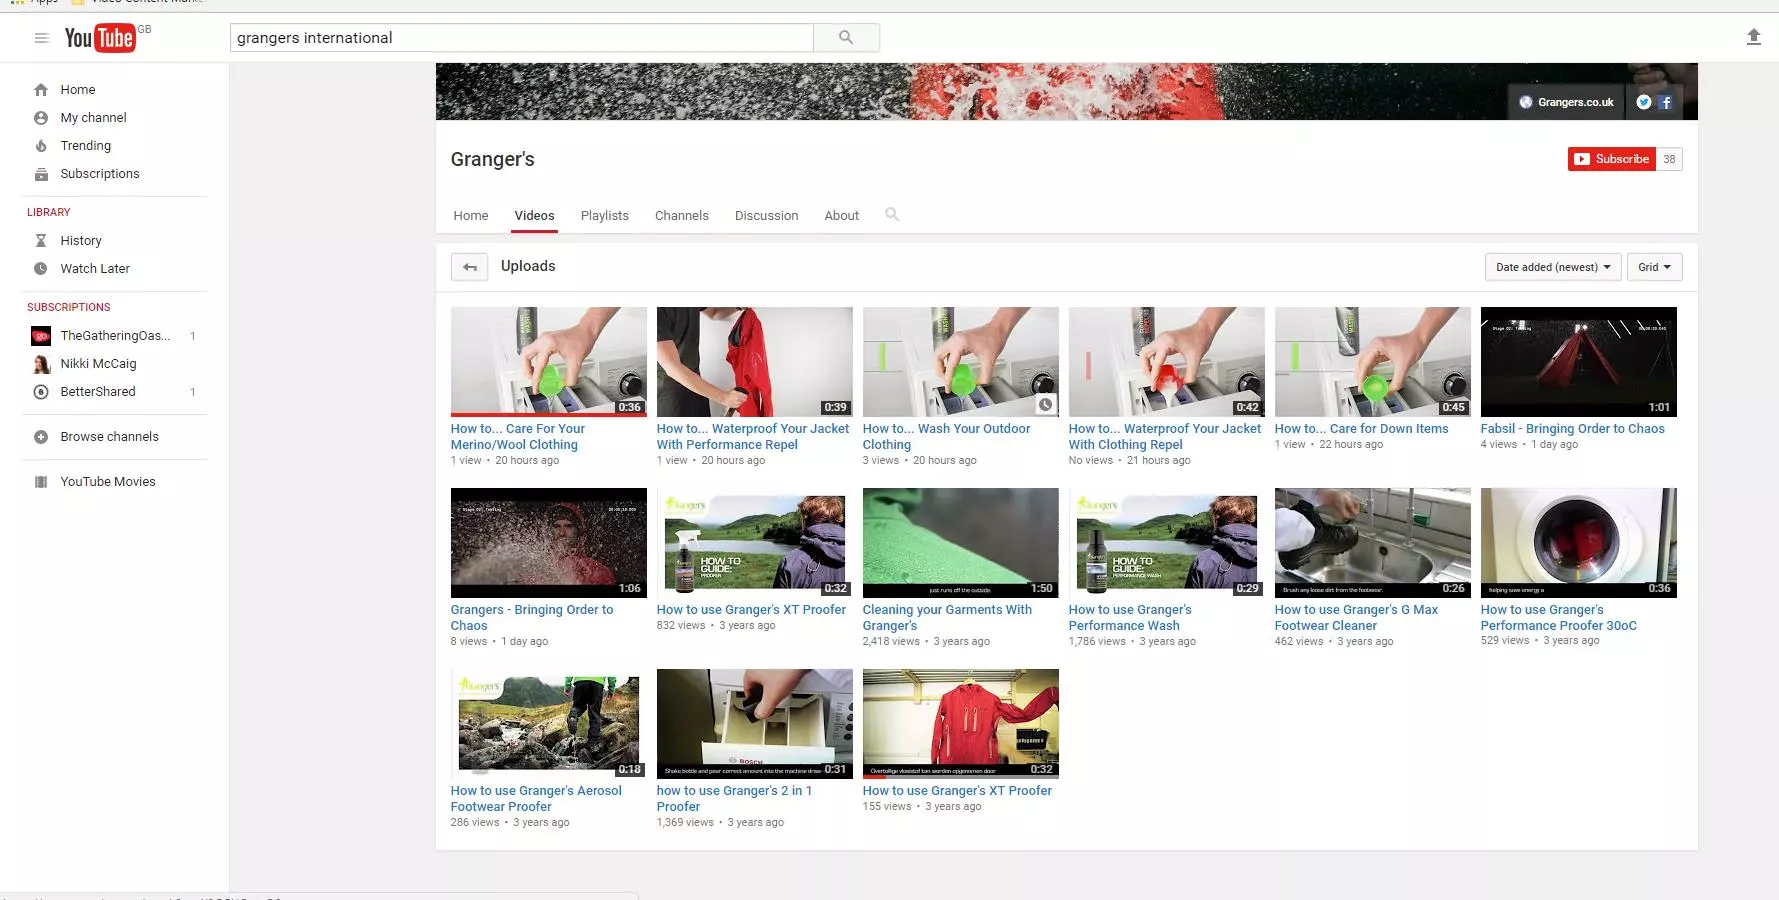Viewport: 1779px width, 900px height.
Task: Open the Date added (newest) sorting dropdown
Action: point(1551,267)
